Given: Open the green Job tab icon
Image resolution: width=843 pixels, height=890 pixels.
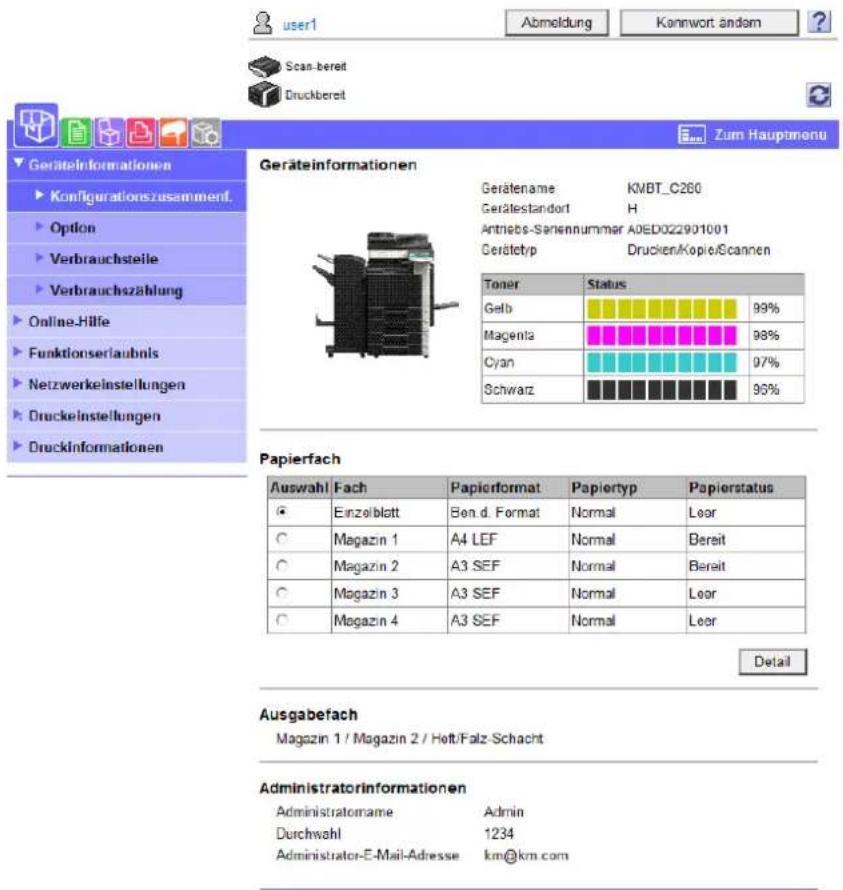Looking at the screenshot, I should pyautogui.click(x=77, y=133).
